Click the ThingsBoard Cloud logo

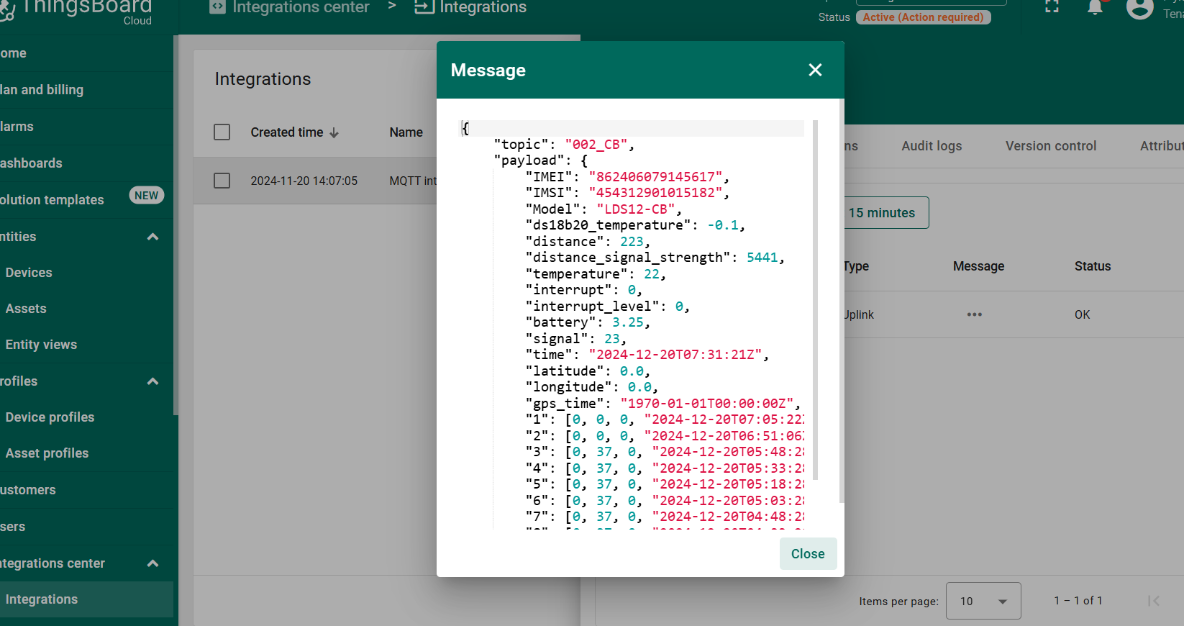pos(76,11)
